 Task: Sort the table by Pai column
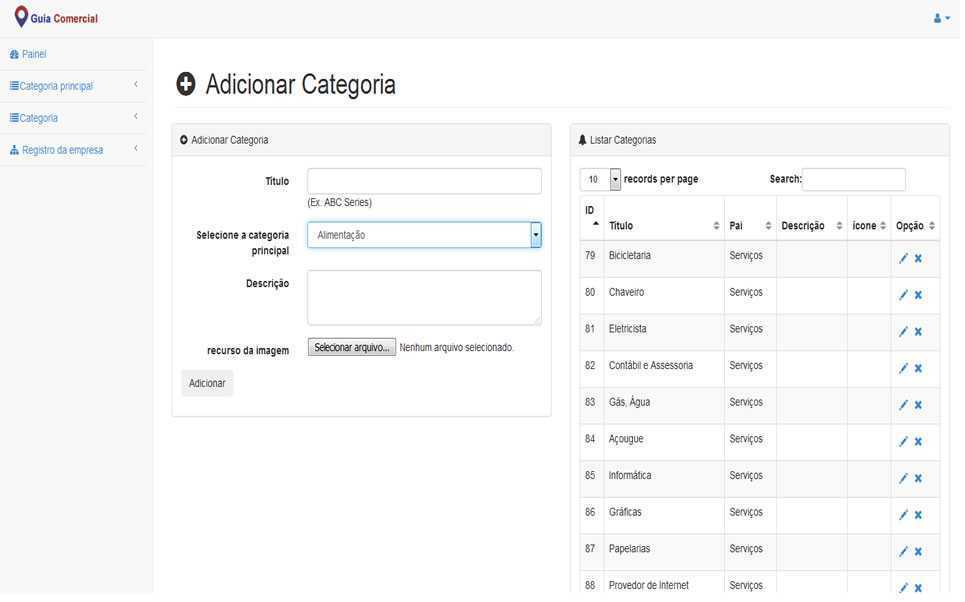point(749,226)
